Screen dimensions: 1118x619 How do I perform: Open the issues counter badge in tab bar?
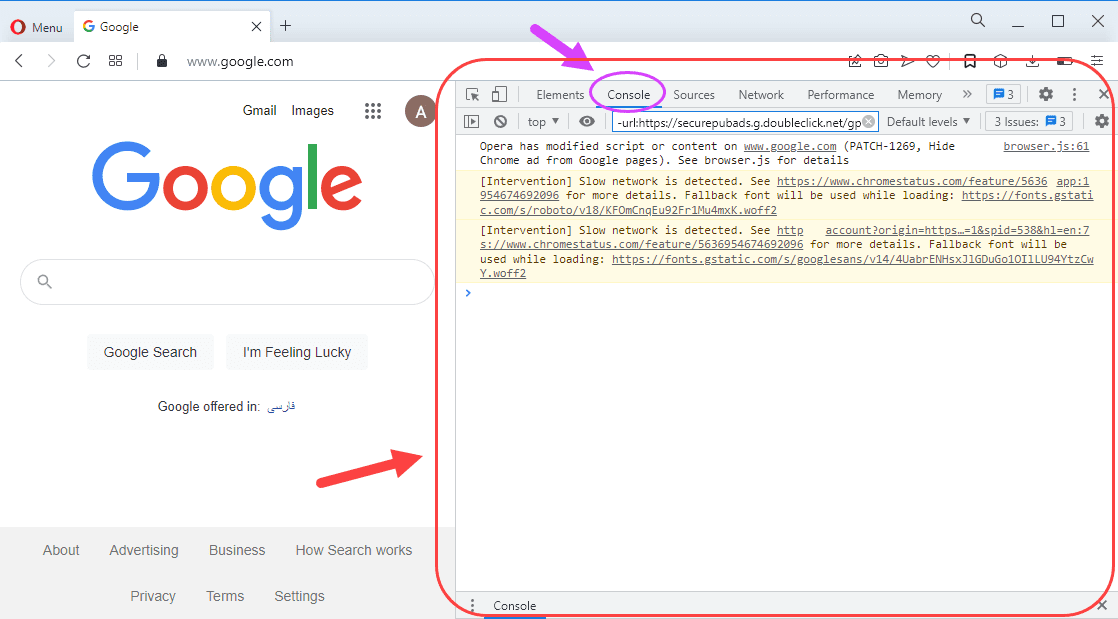click(x=1003, y=94)
